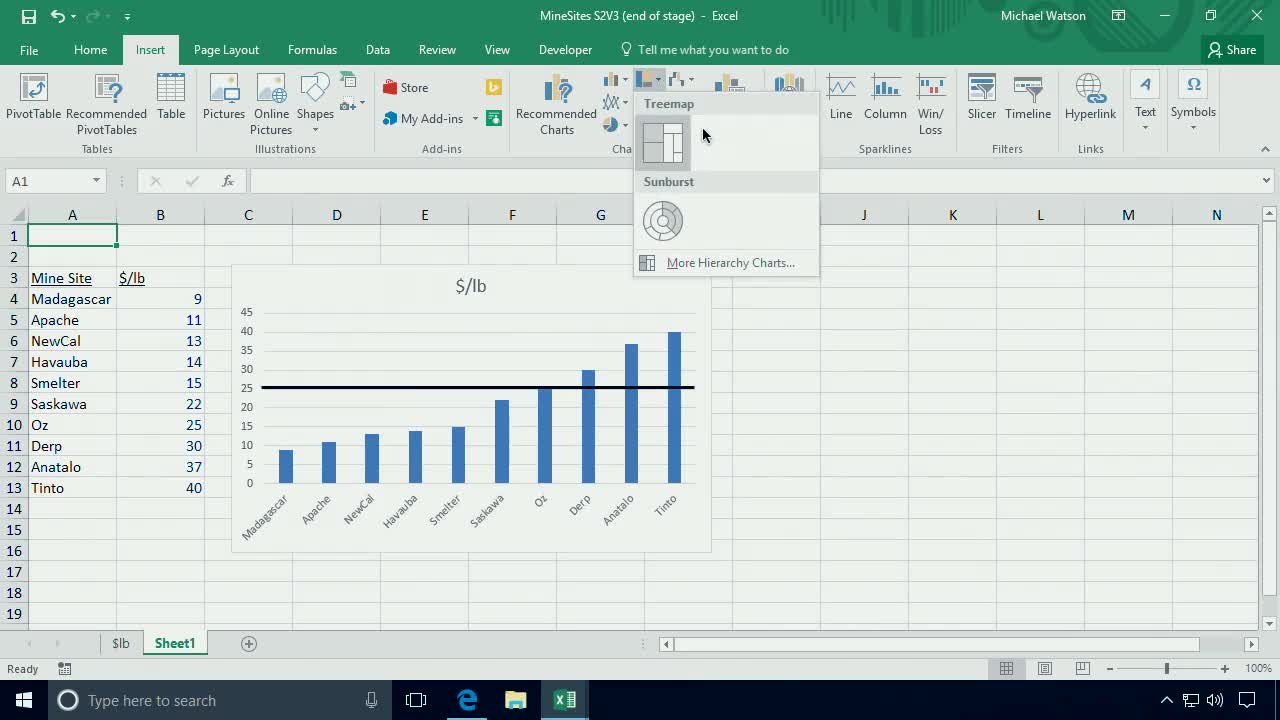Insert a PivotTable

(33, 97)
